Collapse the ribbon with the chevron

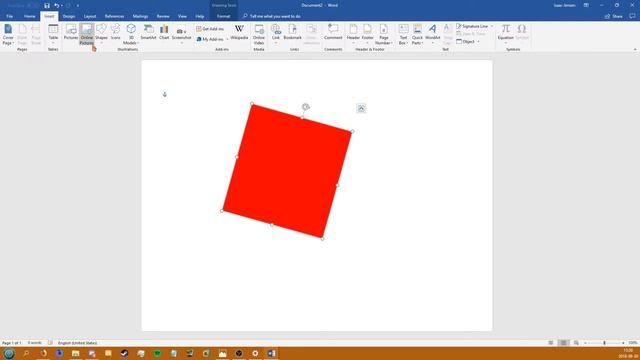click(x=635, y=49)
